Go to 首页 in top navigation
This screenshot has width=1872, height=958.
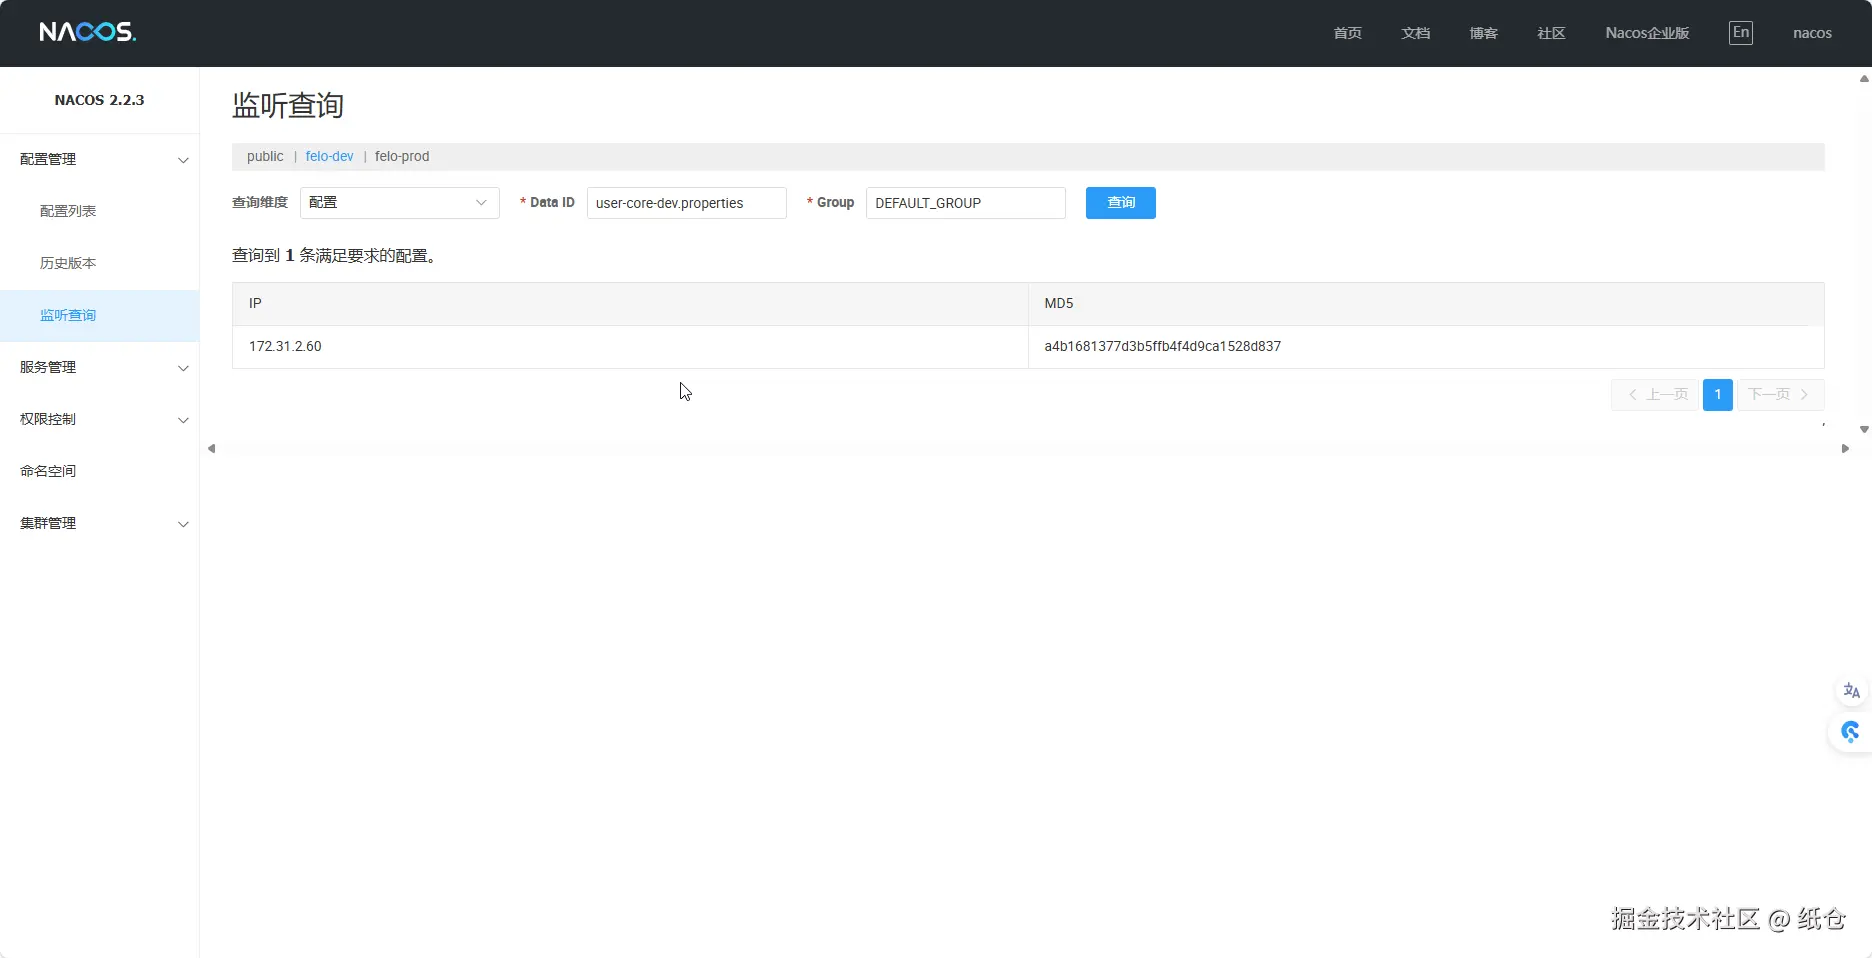pos(1347,33)
